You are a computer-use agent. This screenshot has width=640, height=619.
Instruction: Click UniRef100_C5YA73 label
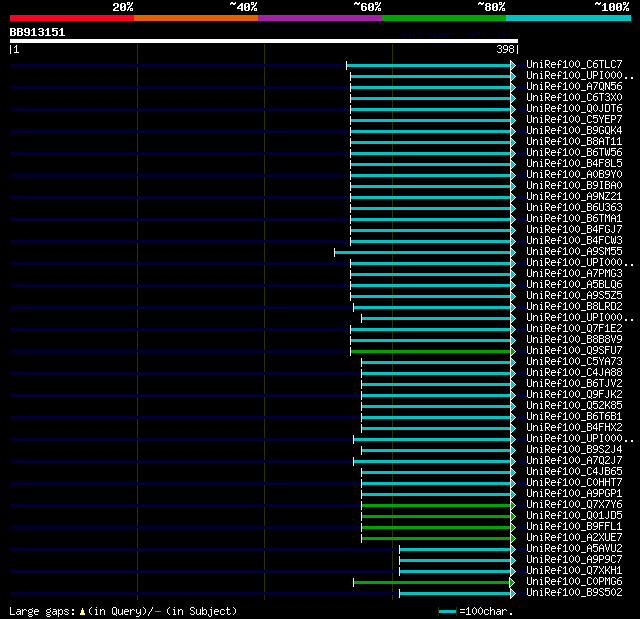574,362
